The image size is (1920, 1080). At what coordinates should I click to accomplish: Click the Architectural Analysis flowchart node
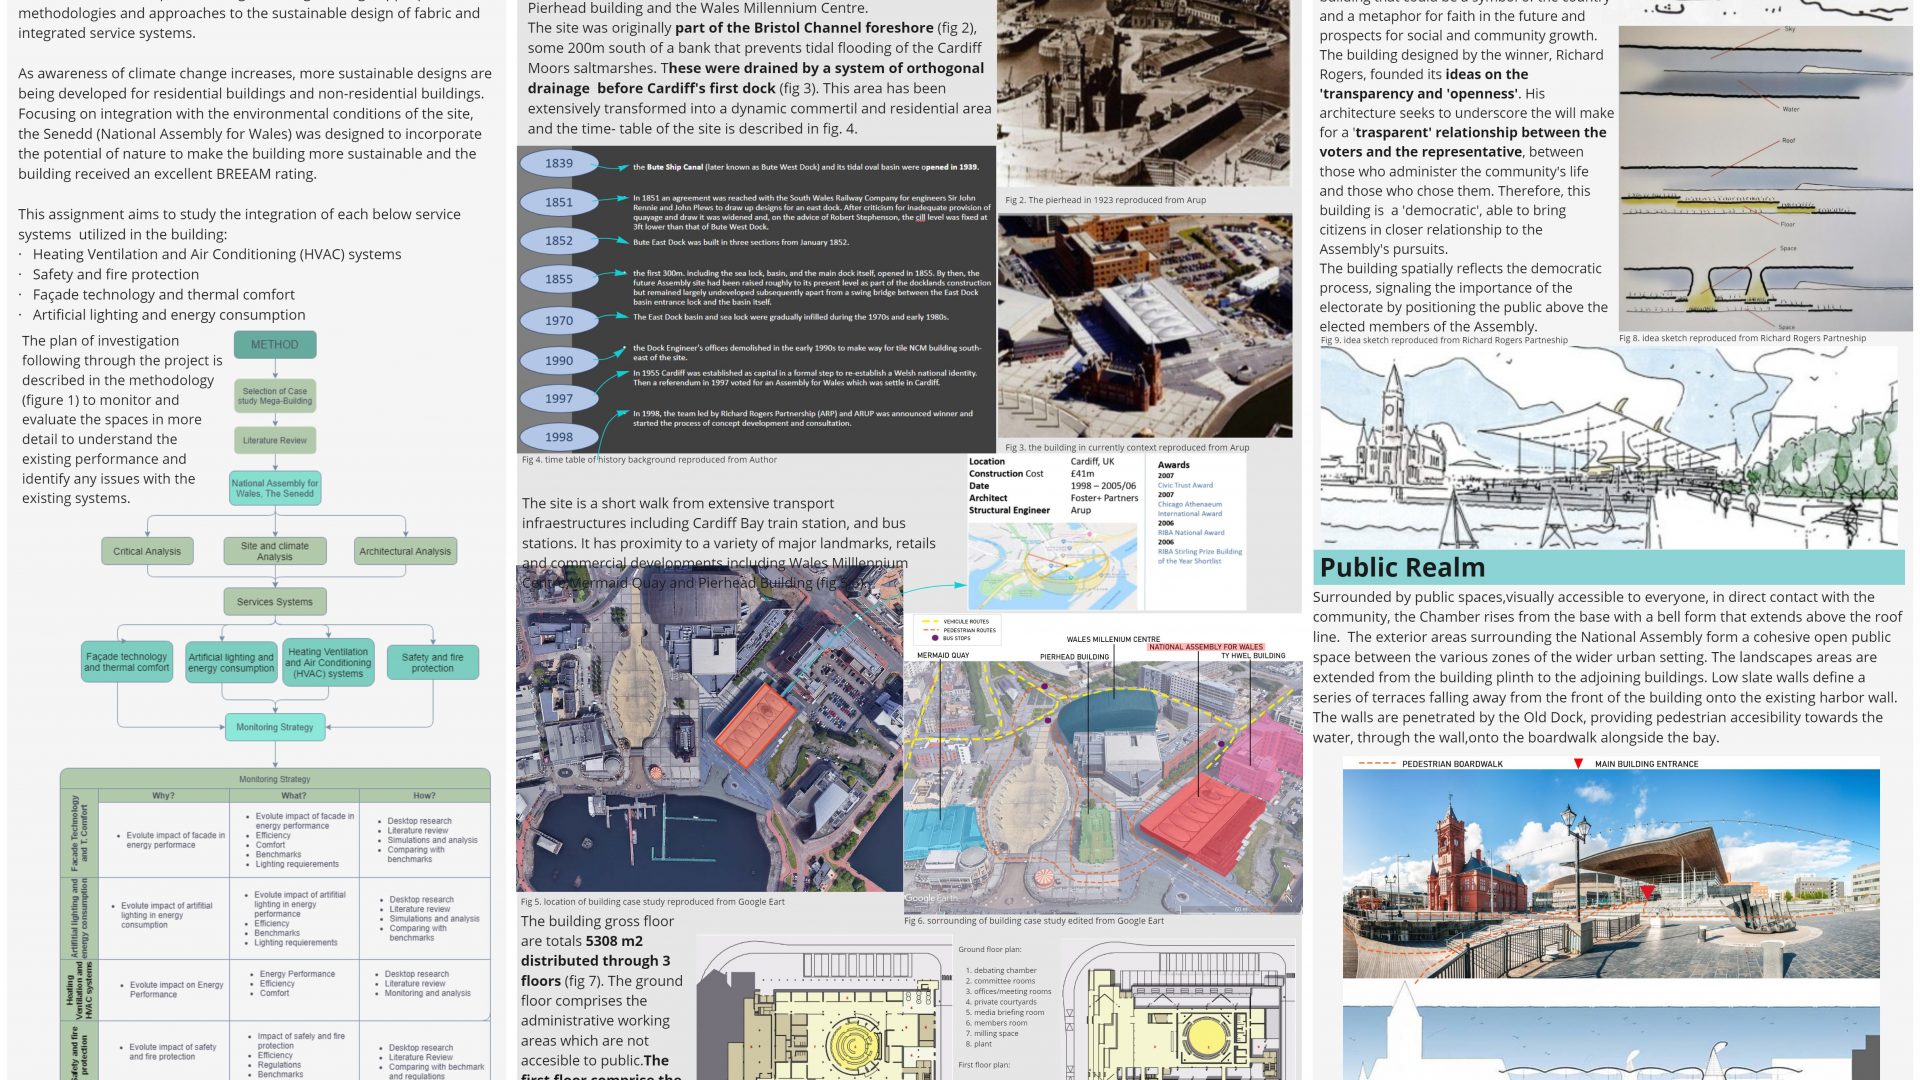click(405, 551)
